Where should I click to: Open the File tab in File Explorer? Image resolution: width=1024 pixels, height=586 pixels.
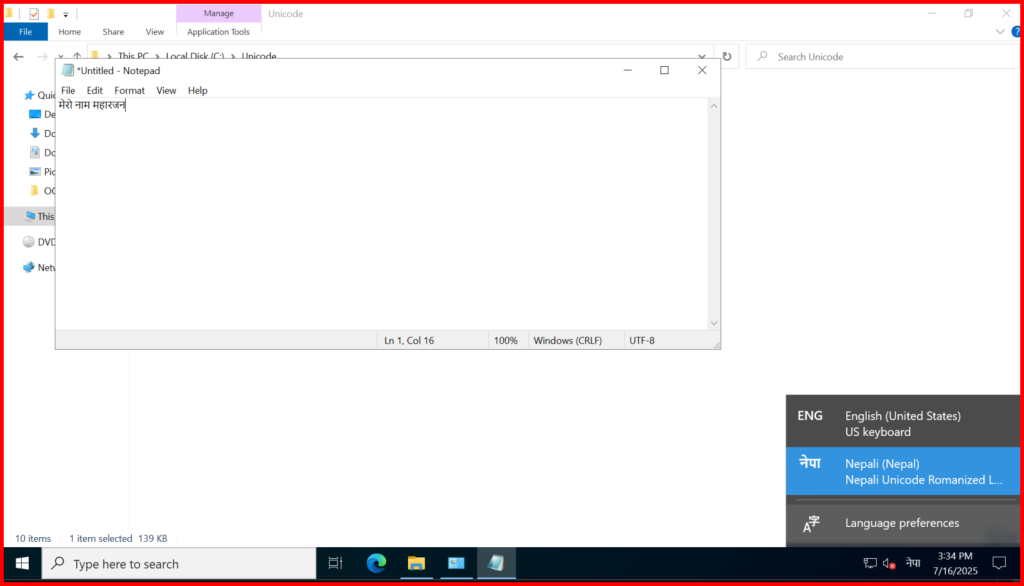(25, 31)
